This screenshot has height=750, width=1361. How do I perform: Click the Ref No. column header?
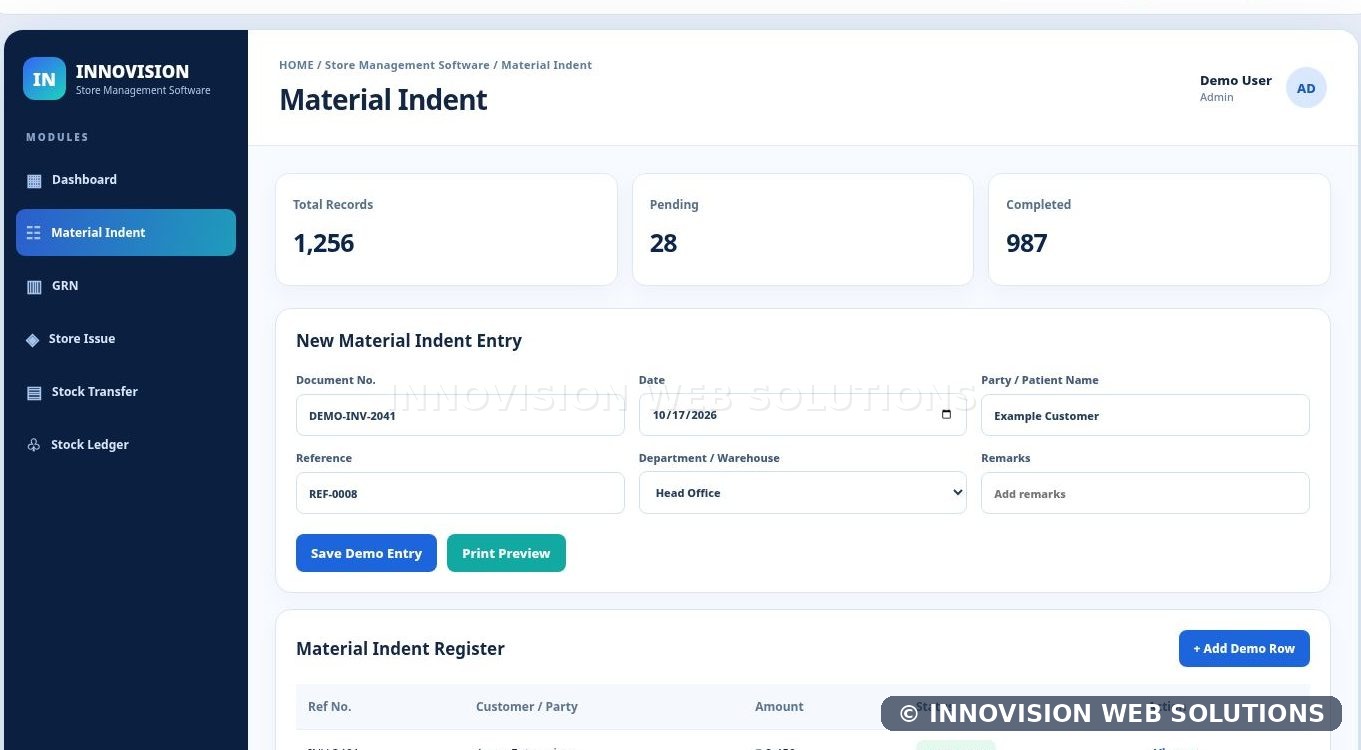pyautogui.click(x=330, y=706)
